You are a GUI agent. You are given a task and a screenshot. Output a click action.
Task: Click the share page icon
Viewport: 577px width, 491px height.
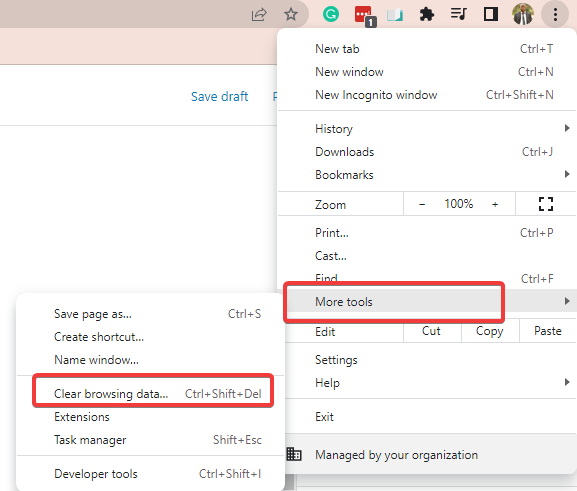[259, 15]
